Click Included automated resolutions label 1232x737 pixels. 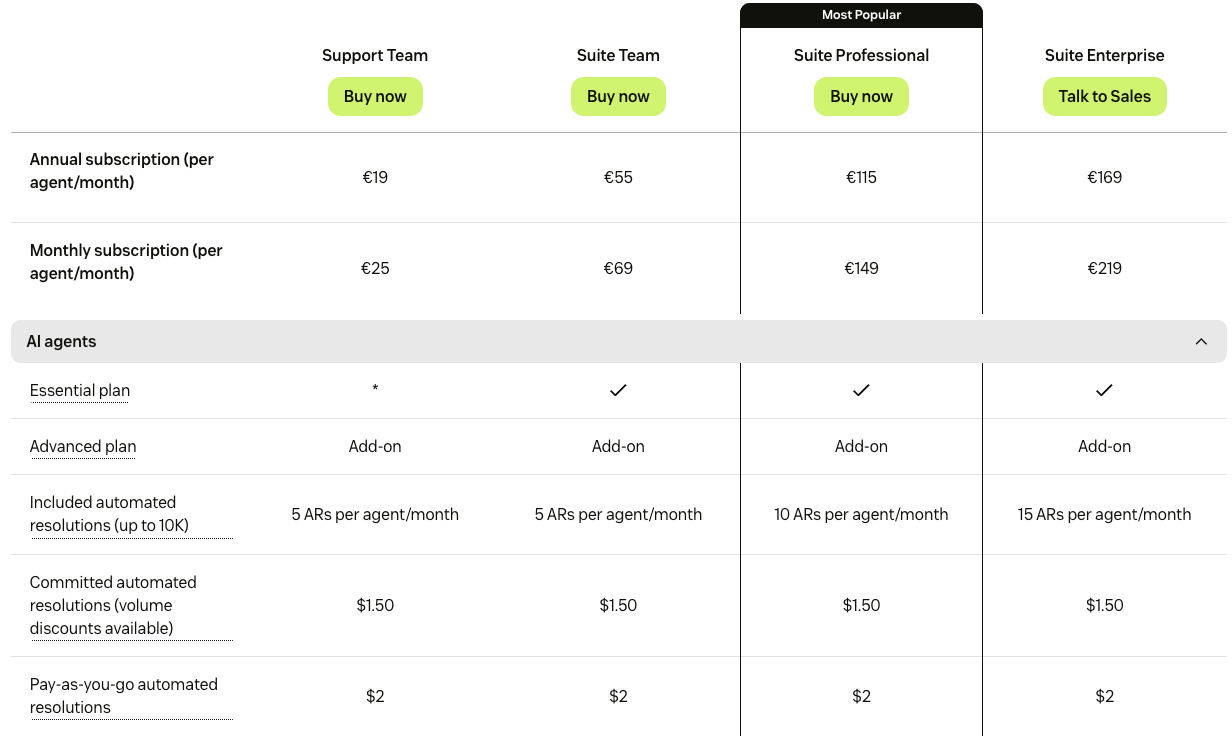tap(109, 514)
